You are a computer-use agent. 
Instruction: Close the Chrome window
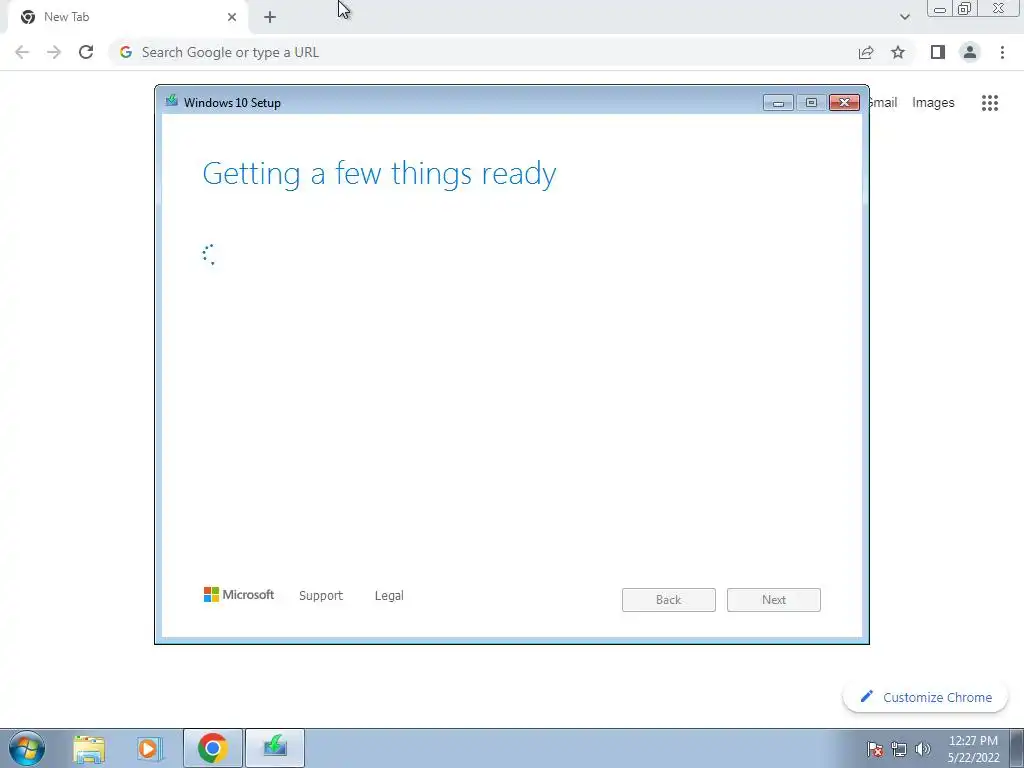[x=999, y=9]
